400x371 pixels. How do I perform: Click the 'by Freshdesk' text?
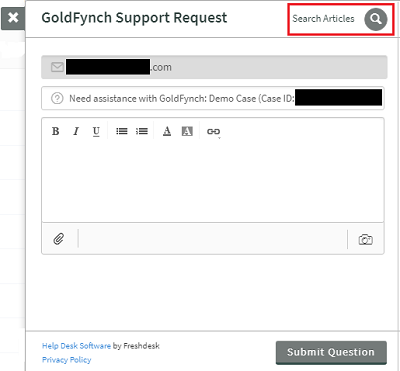[136, 346]
